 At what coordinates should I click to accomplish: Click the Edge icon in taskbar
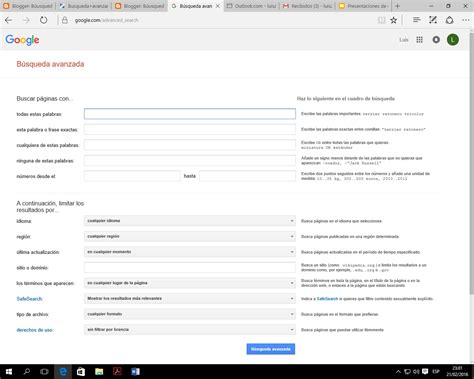pyautogui.click(x=63, y=372)
